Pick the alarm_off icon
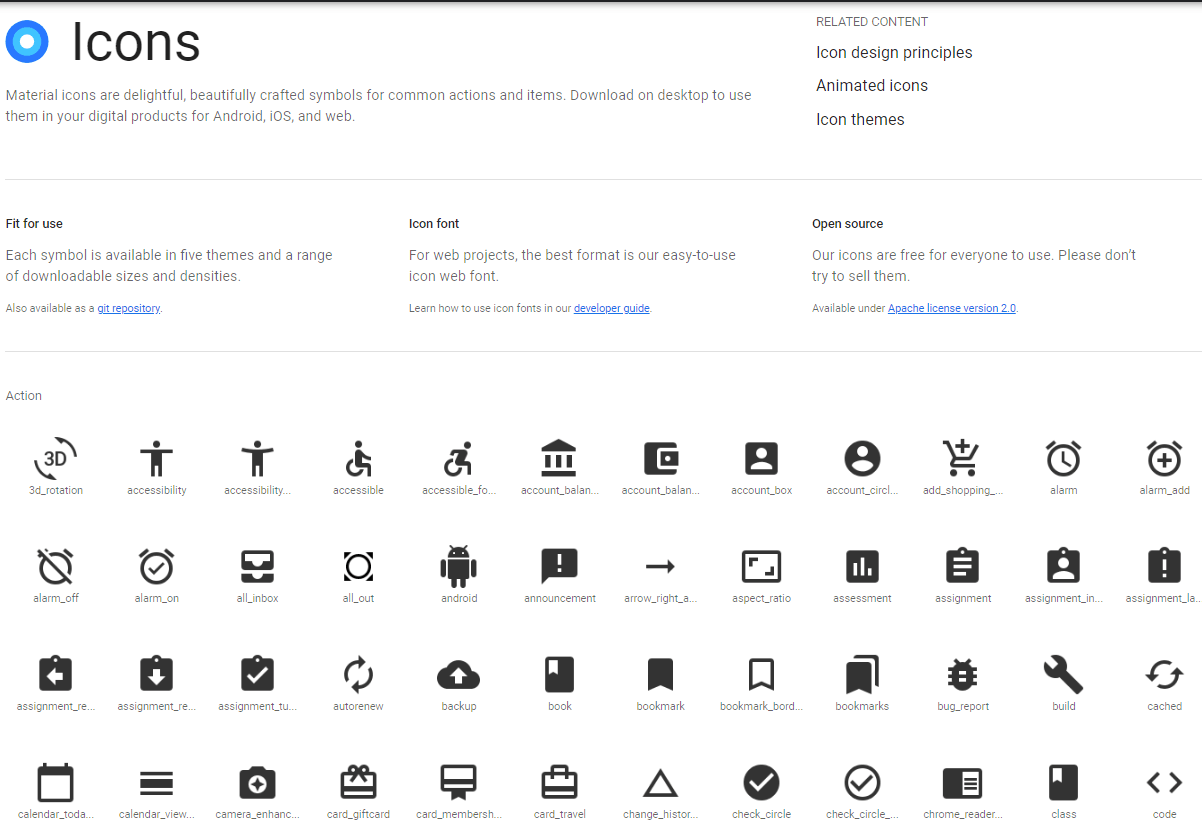 pos(56,566)
